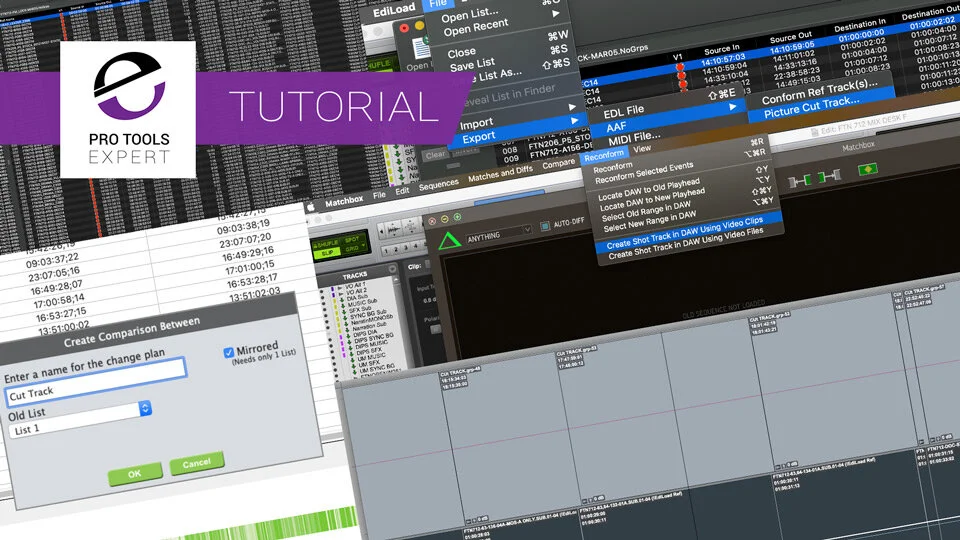This screenshot has height=540, width=960.
Task: Click the left trim bracket icon in Matchbox
Action: (800, 181)
